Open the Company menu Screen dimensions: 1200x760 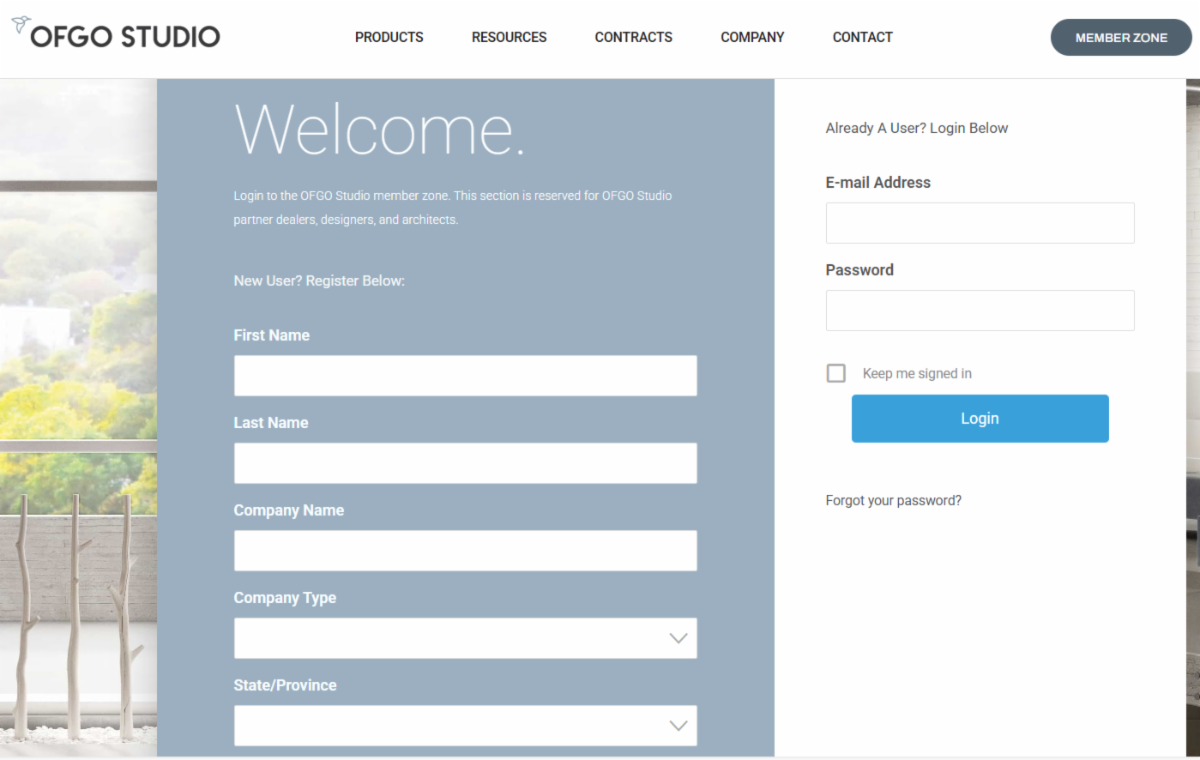click(753, 37)
